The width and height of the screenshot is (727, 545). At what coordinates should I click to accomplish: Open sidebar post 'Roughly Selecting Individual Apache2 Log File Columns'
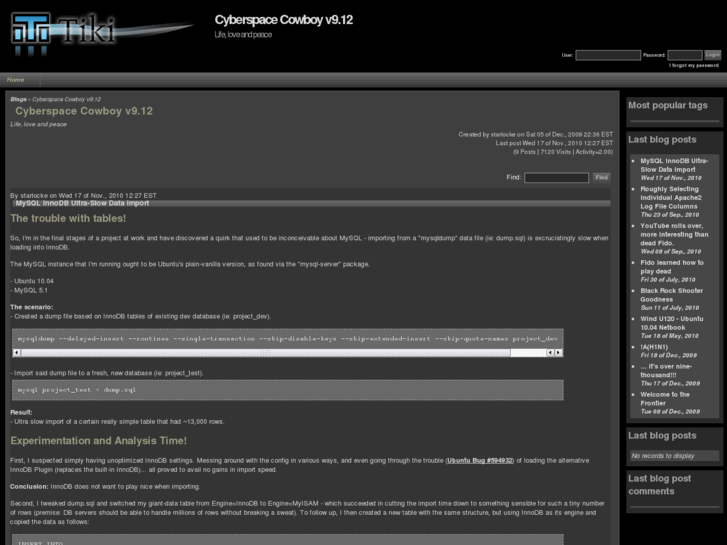click(x=671, y=198)
